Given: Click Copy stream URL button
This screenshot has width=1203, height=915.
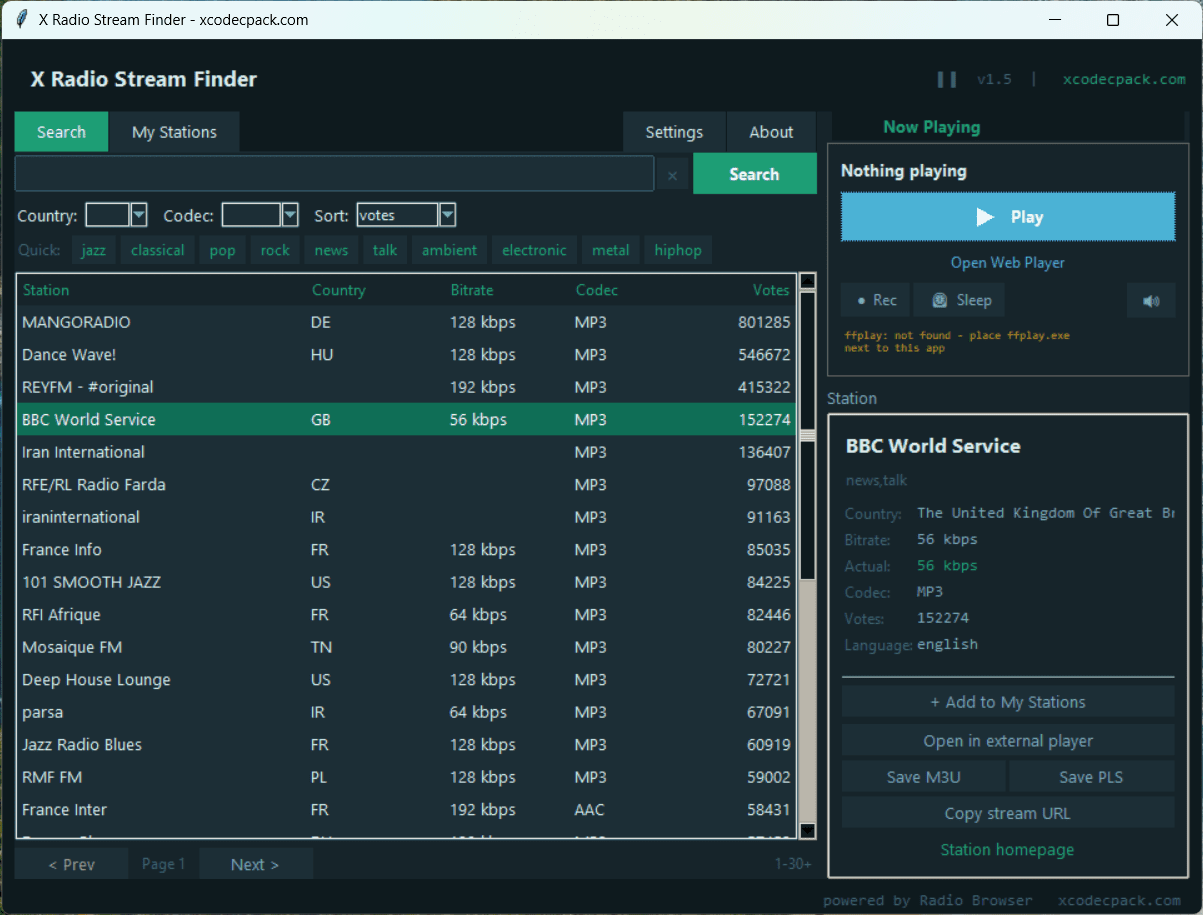Looking at the screenshot, I should tap(1008, 813).
